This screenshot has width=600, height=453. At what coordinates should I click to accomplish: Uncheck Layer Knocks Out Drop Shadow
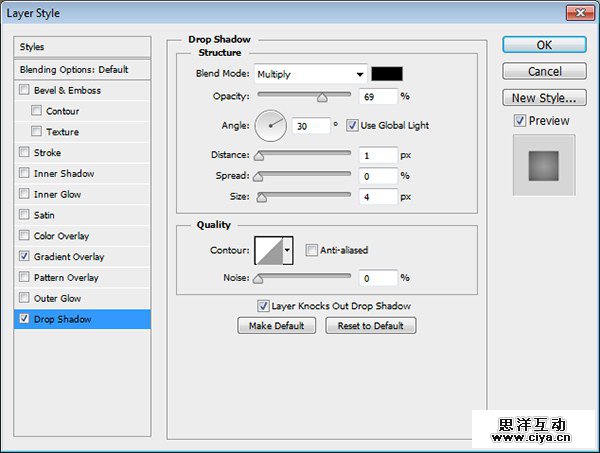point(263,306)
